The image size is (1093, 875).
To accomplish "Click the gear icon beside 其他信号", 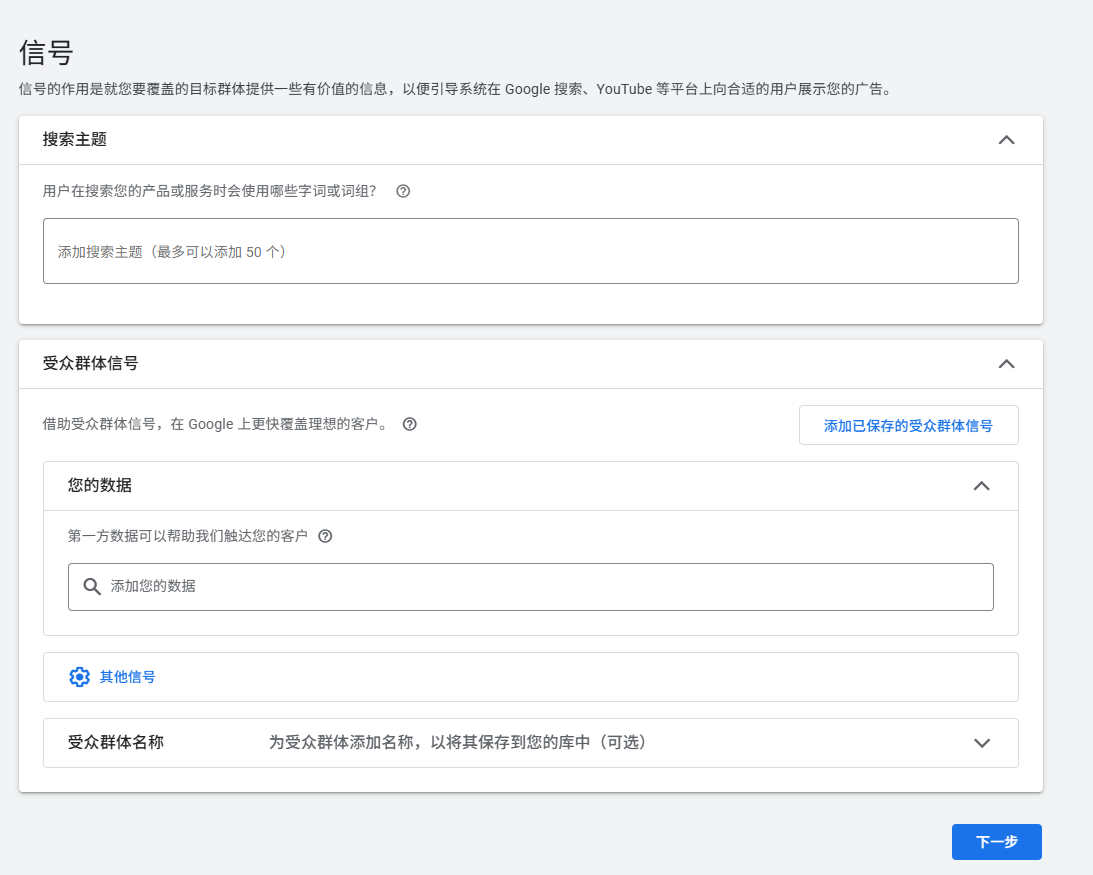I will click(x=79, y=677).
